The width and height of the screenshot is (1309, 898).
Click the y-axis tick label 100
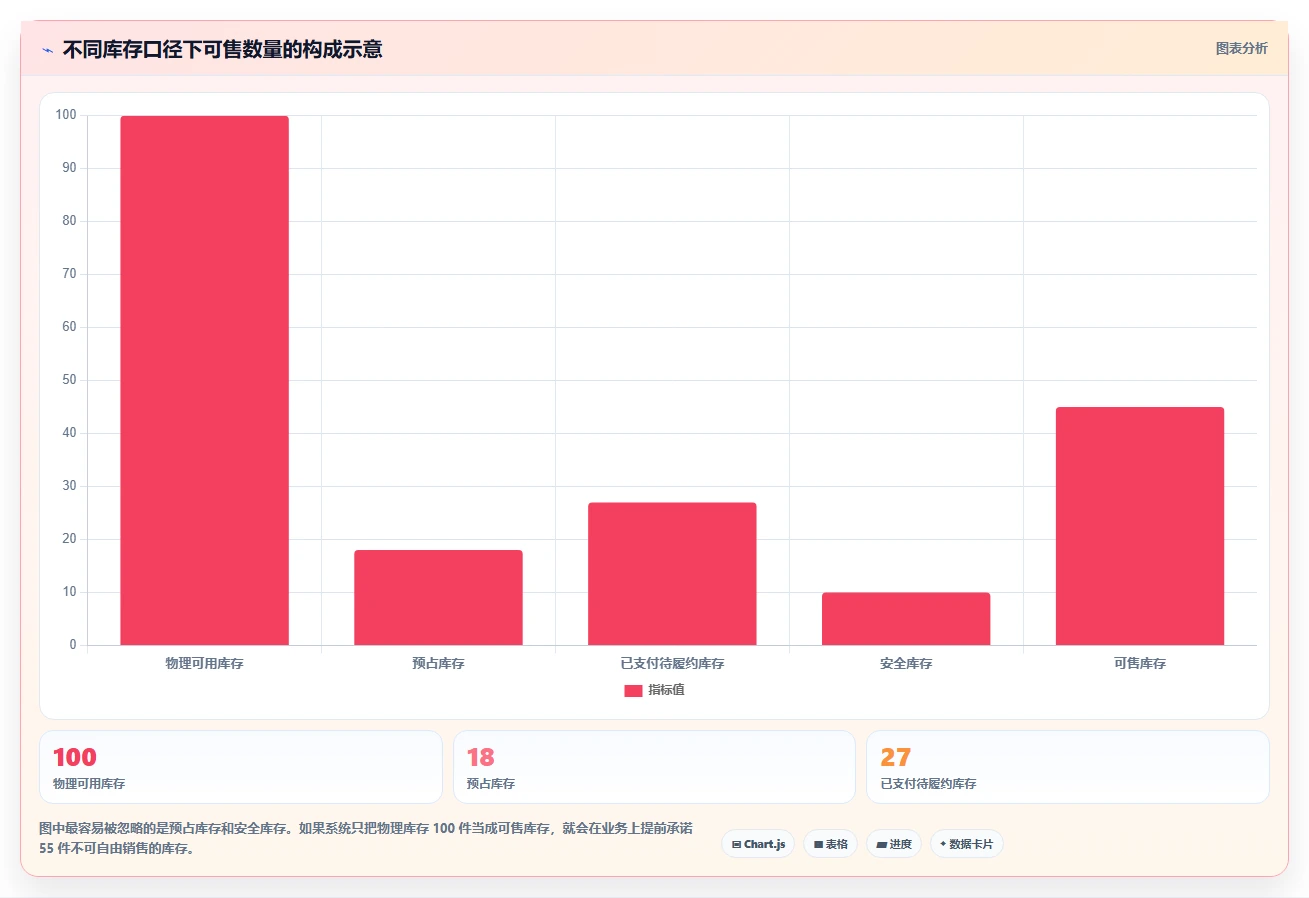[x=66, y=115]
